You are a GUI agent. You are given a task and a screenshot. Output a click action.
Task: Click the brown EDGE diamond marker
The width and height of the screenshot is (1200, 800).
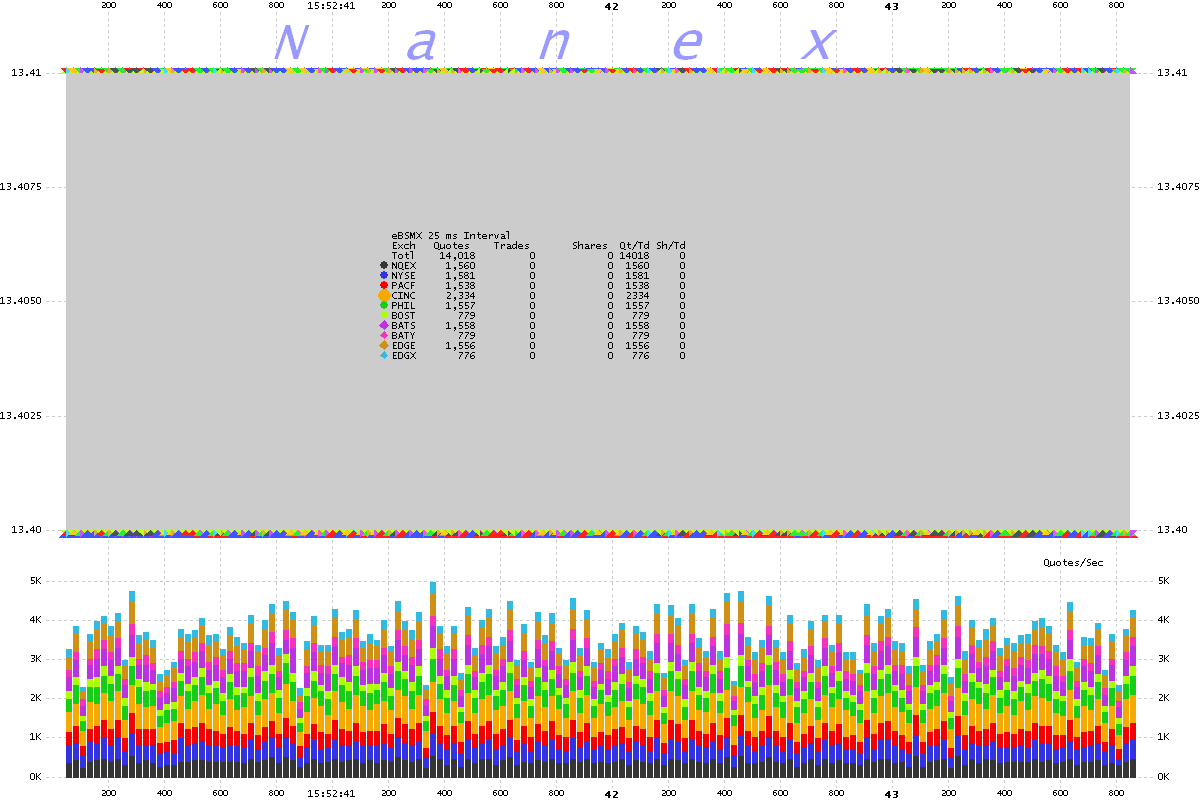384,345
